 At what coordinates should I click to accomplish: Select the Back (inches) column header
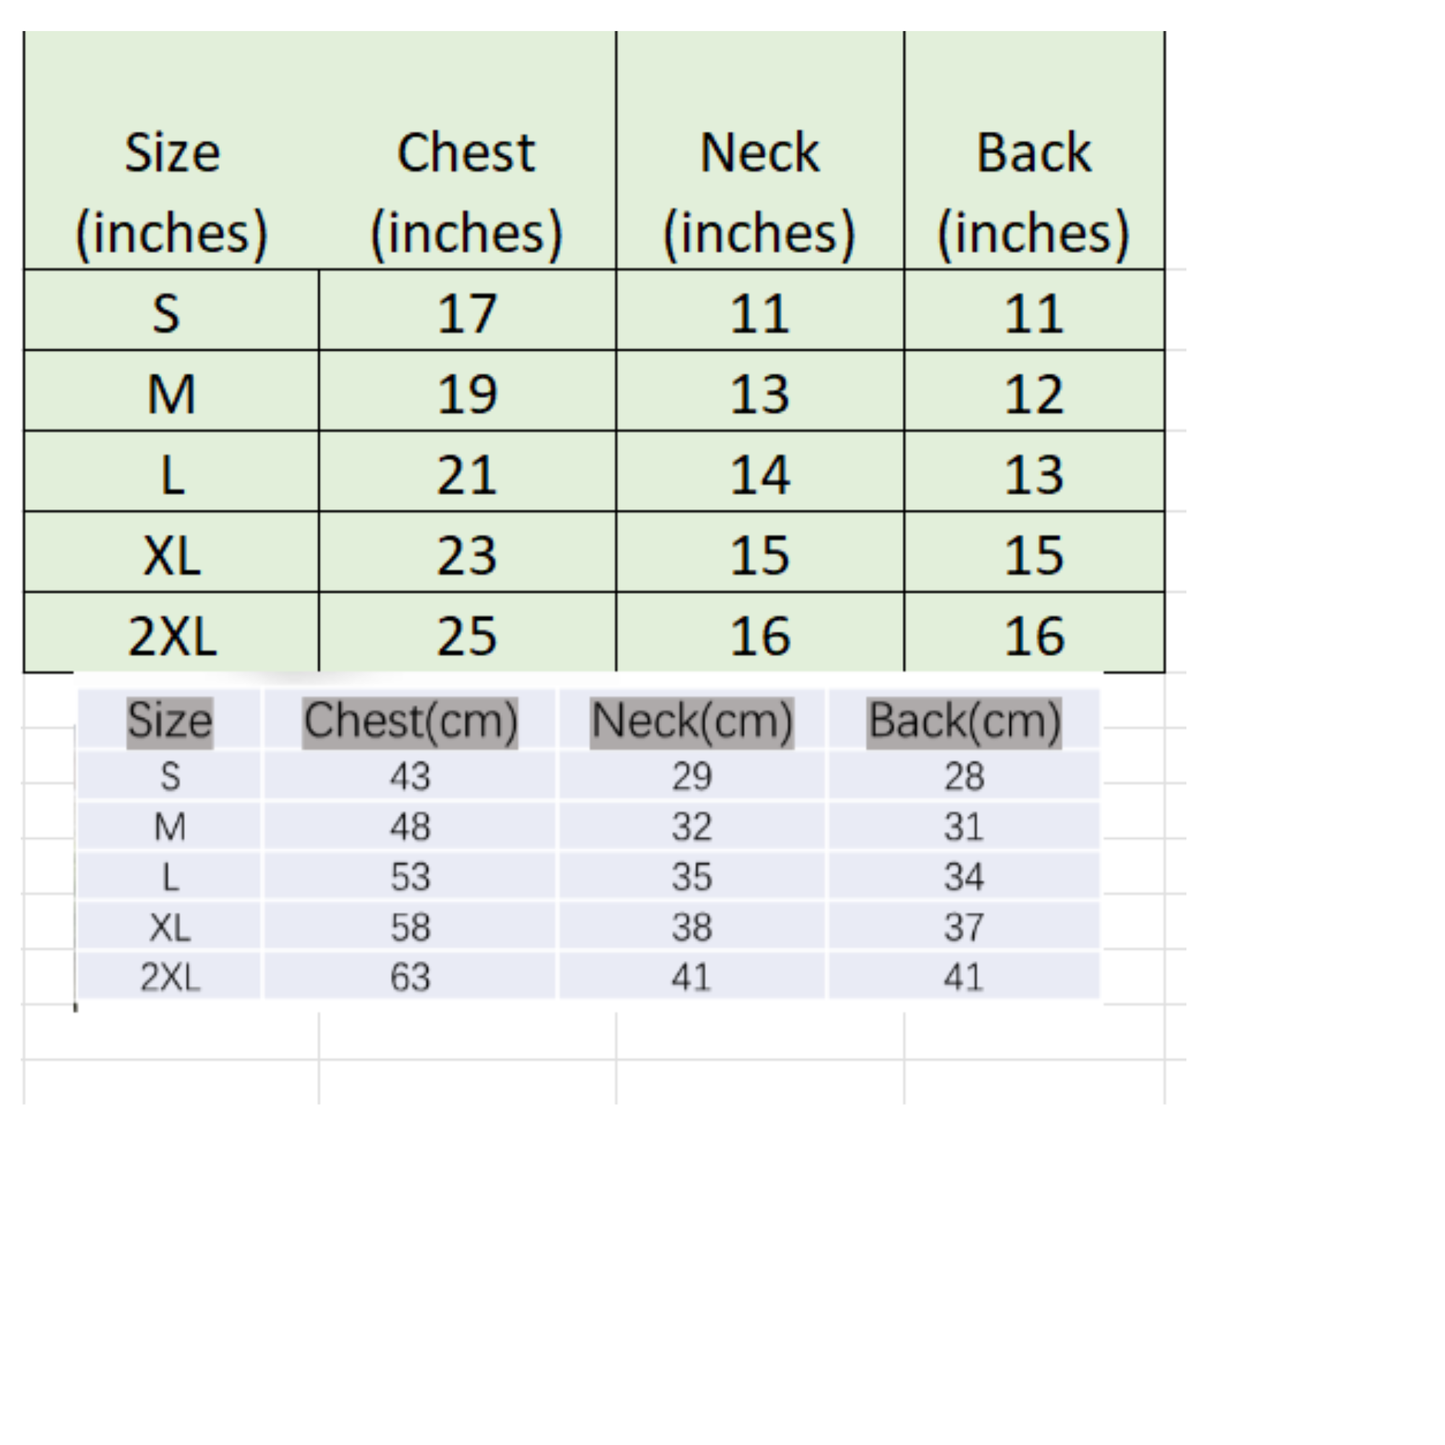point(1033,192)
